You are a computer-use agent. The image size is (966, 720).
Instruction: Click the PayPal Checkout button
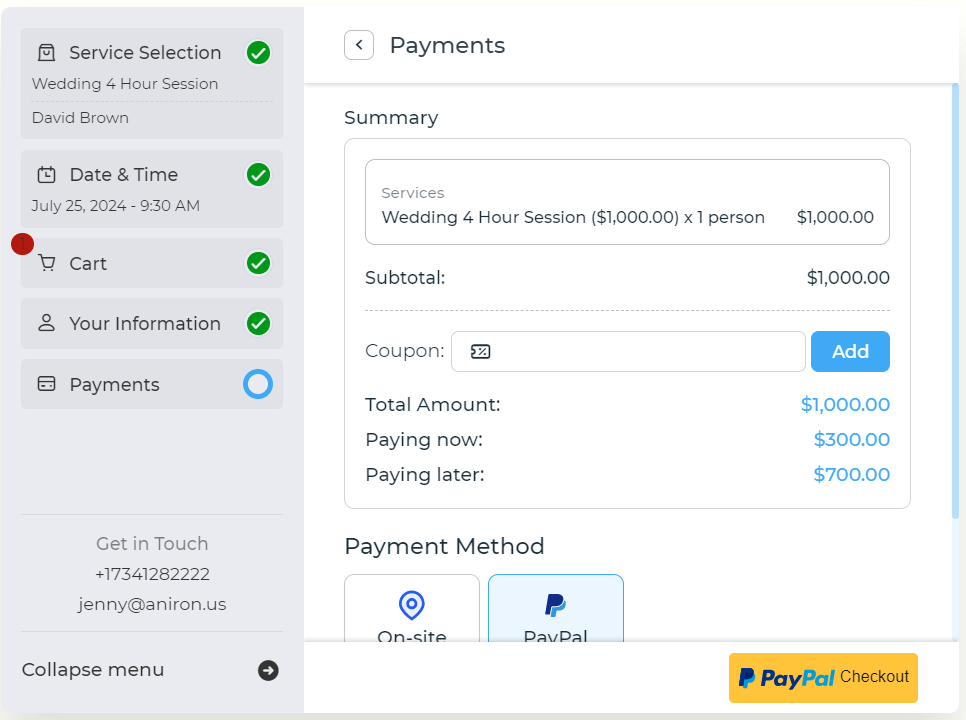(x=823, y=678)
